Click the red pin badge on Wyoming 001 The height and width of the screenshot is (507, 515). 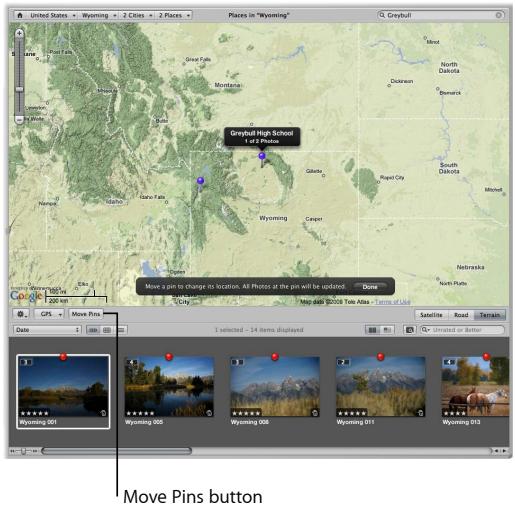click(63, 357)
